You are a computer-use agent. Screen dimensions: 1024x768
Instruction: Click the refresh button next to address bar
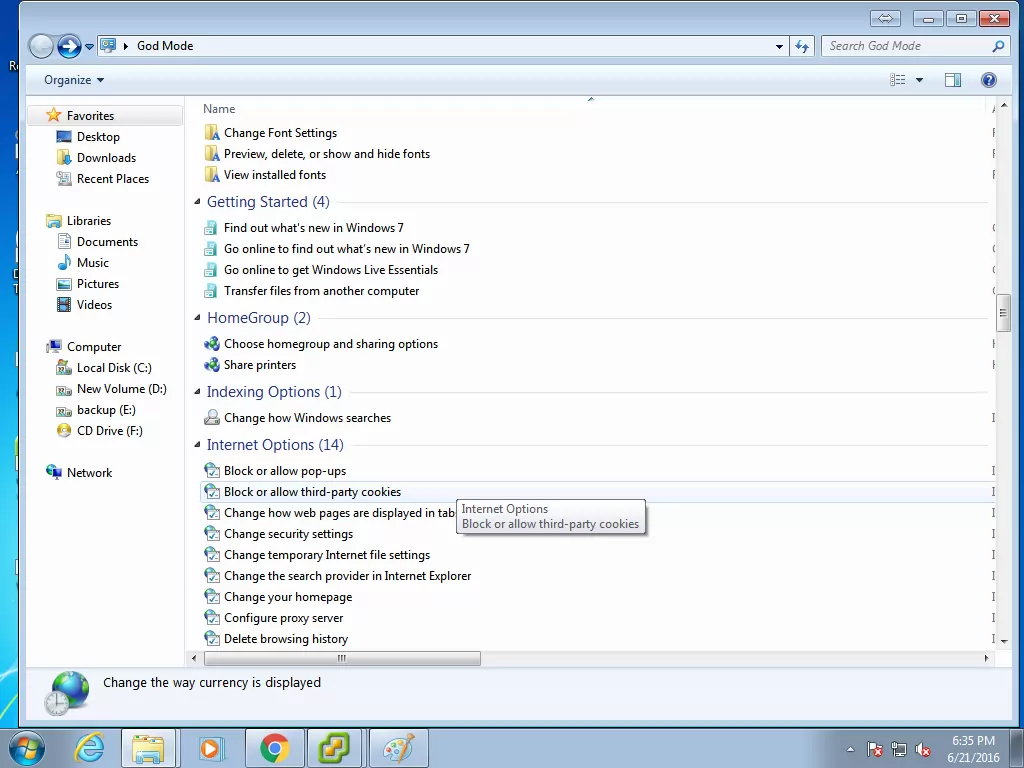click(802, 46)
